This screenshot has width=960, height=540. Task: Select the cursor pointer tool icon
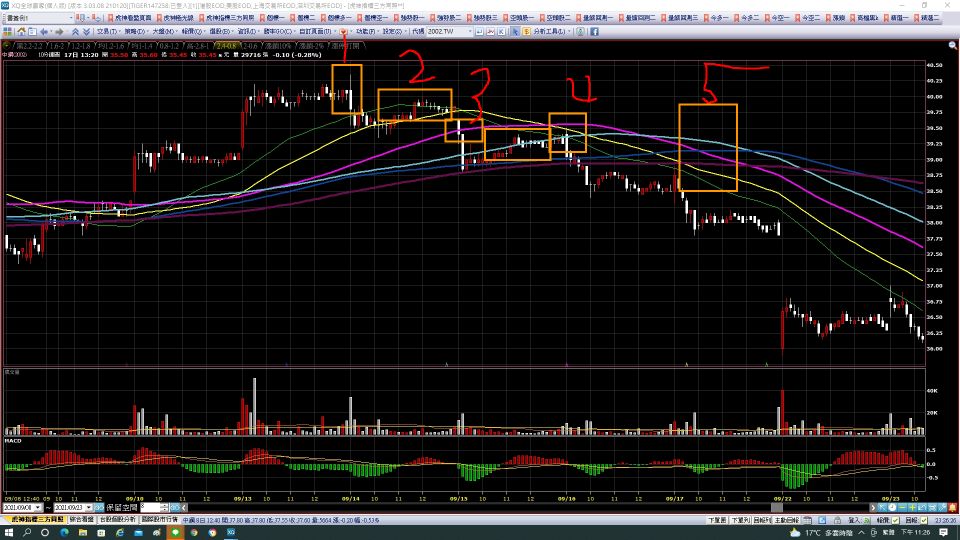point(516,31)
